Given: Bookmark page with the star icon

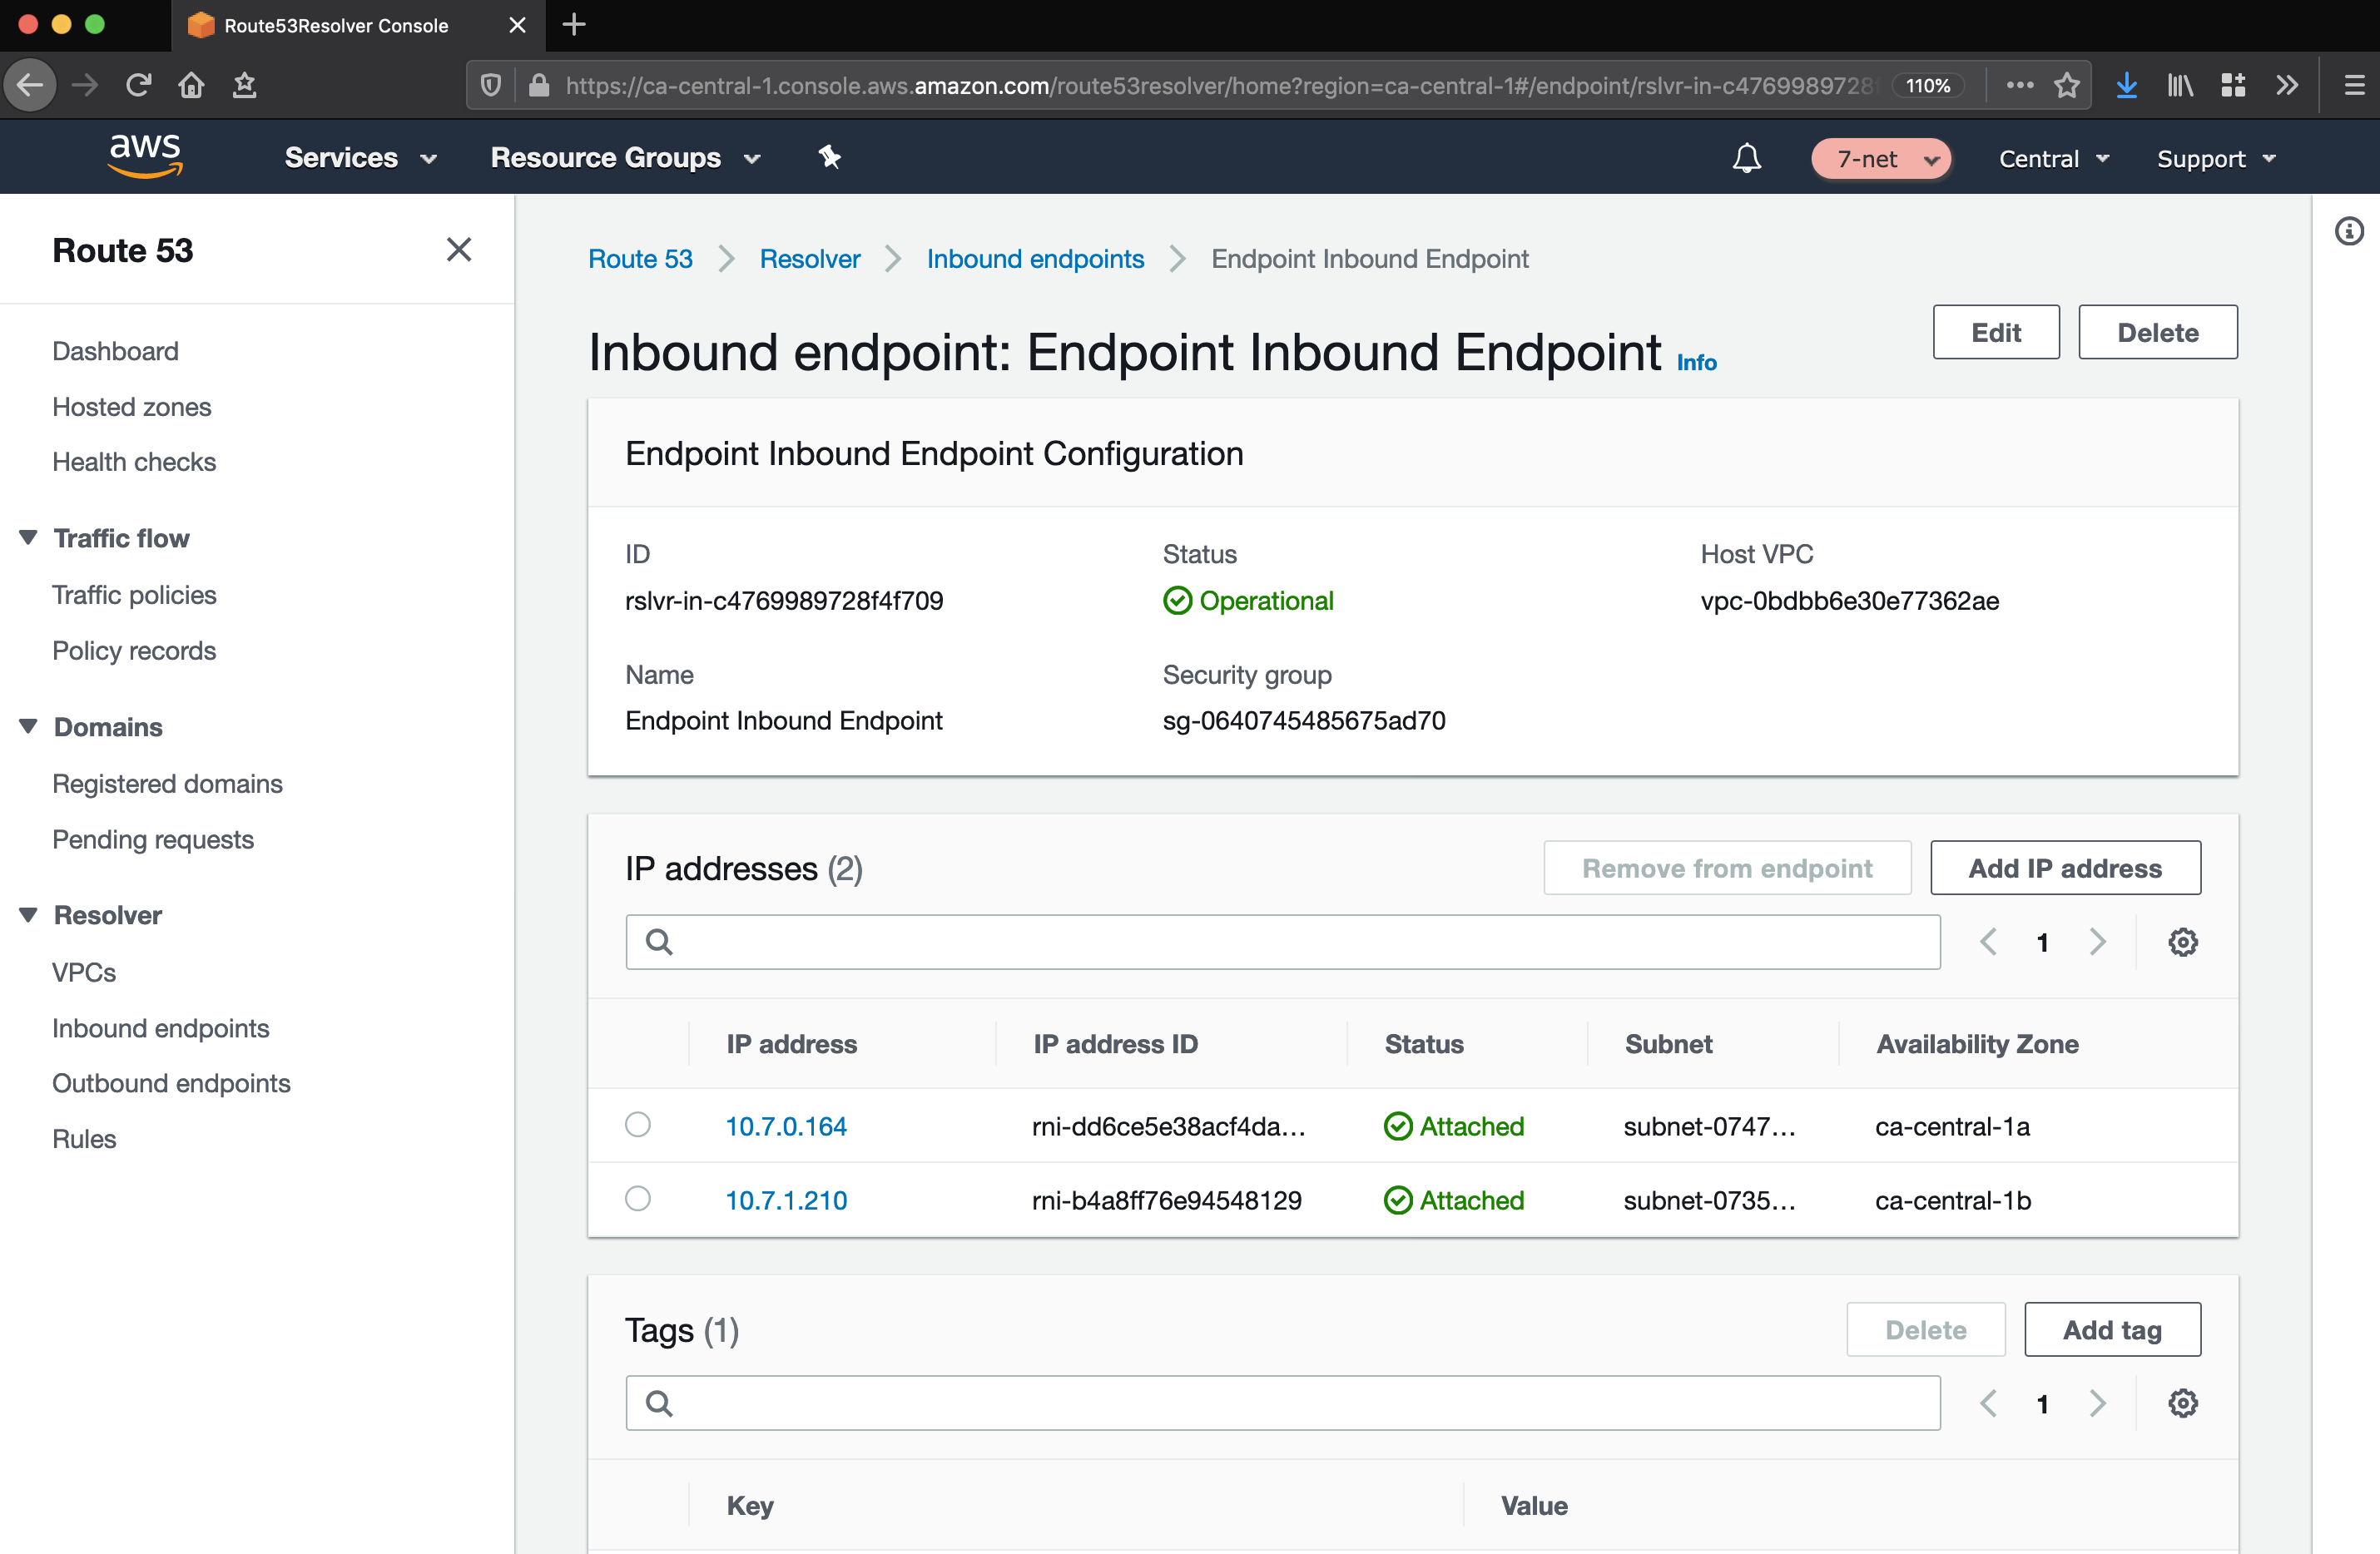Looking at the screenshot, I should coord(2067,85).
